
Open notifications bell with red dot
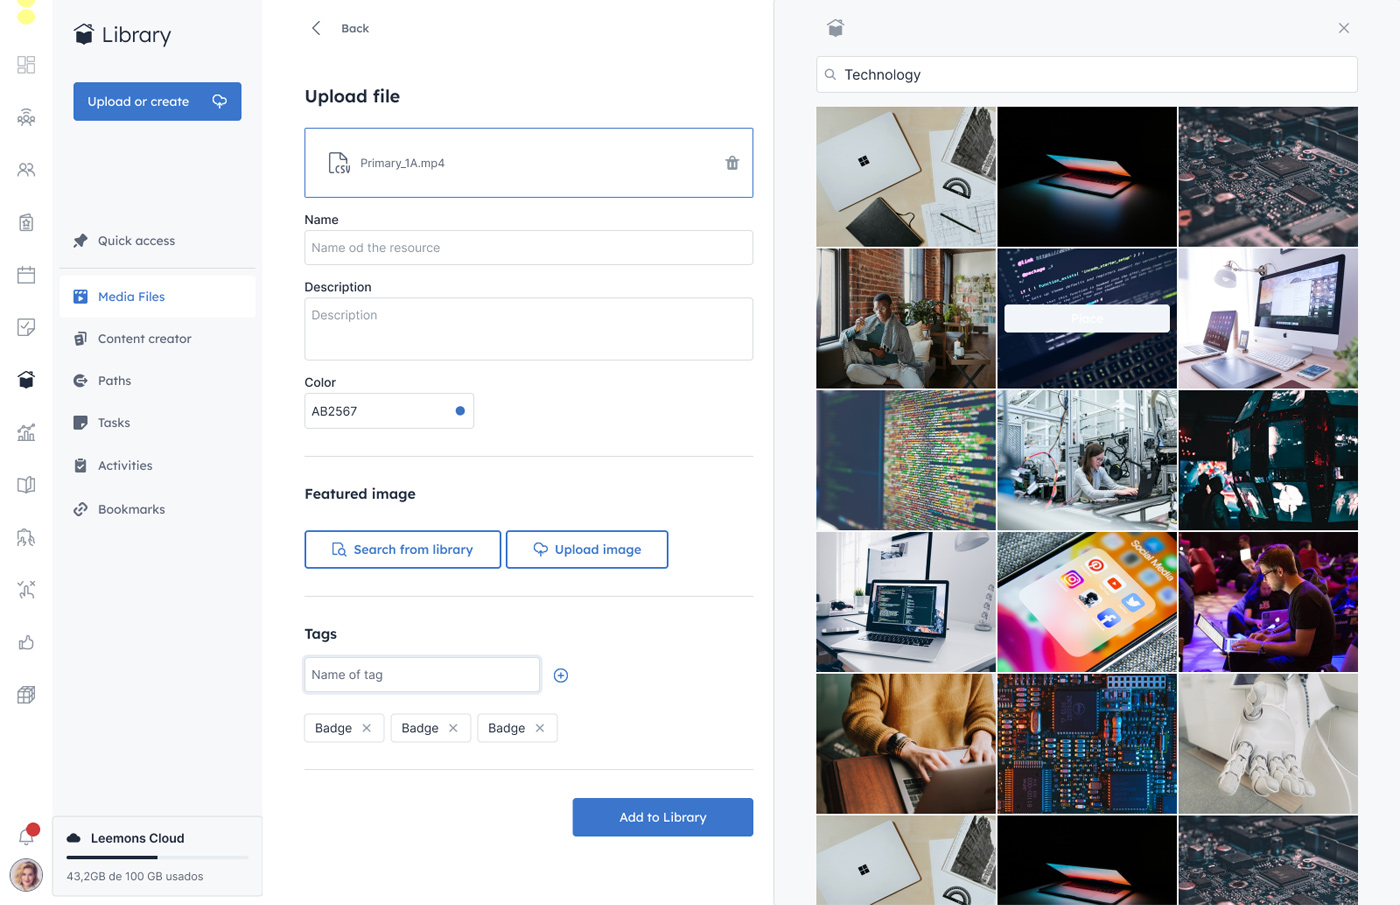(x=27, y=835)
